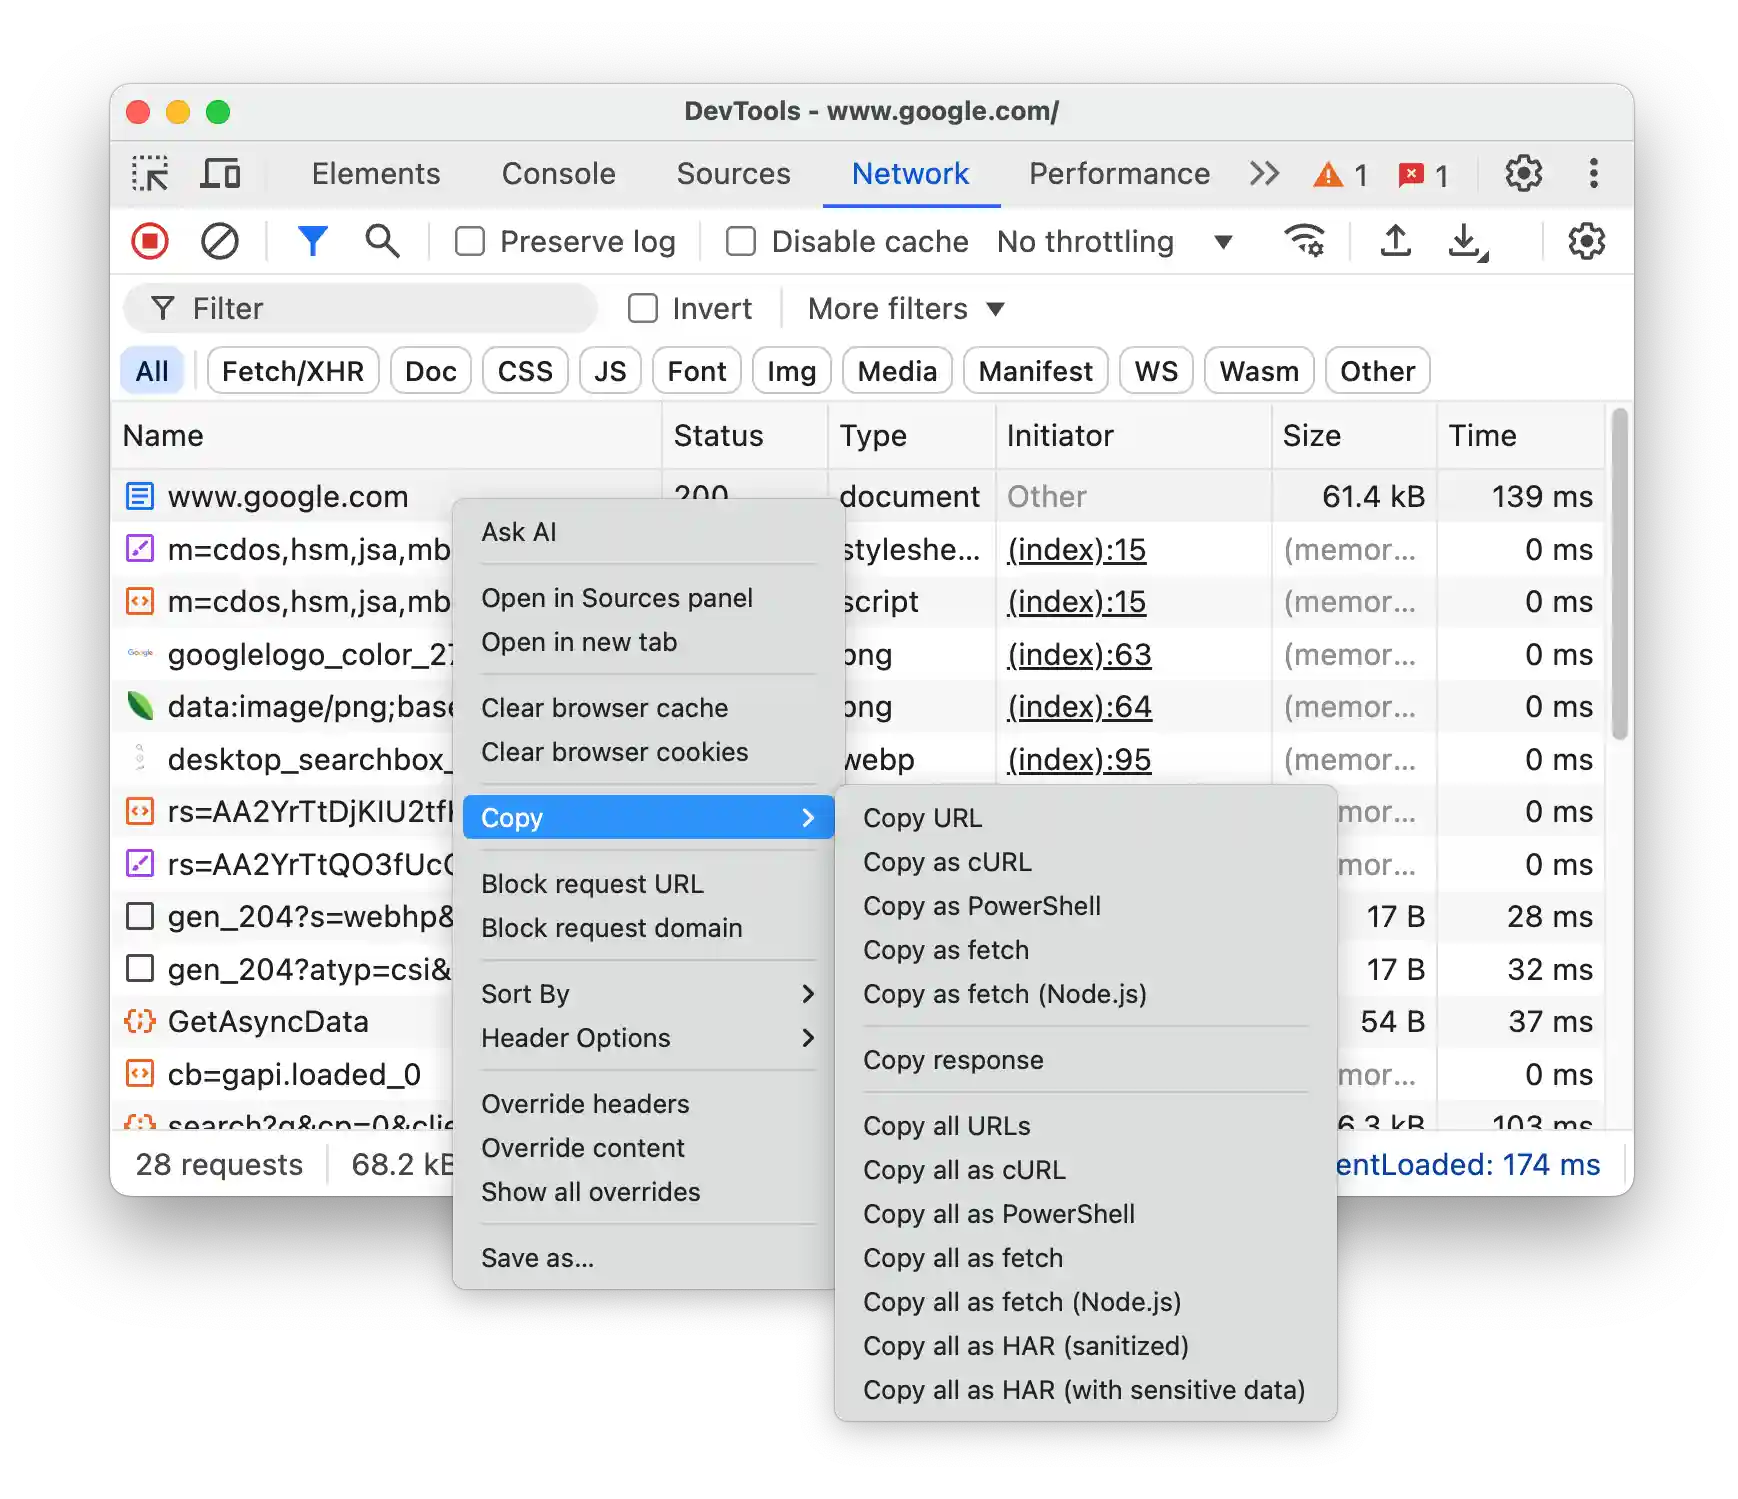Activate the inspect element tool
The width and height of the screenshot is (1738, 1499).
(150, 173)
